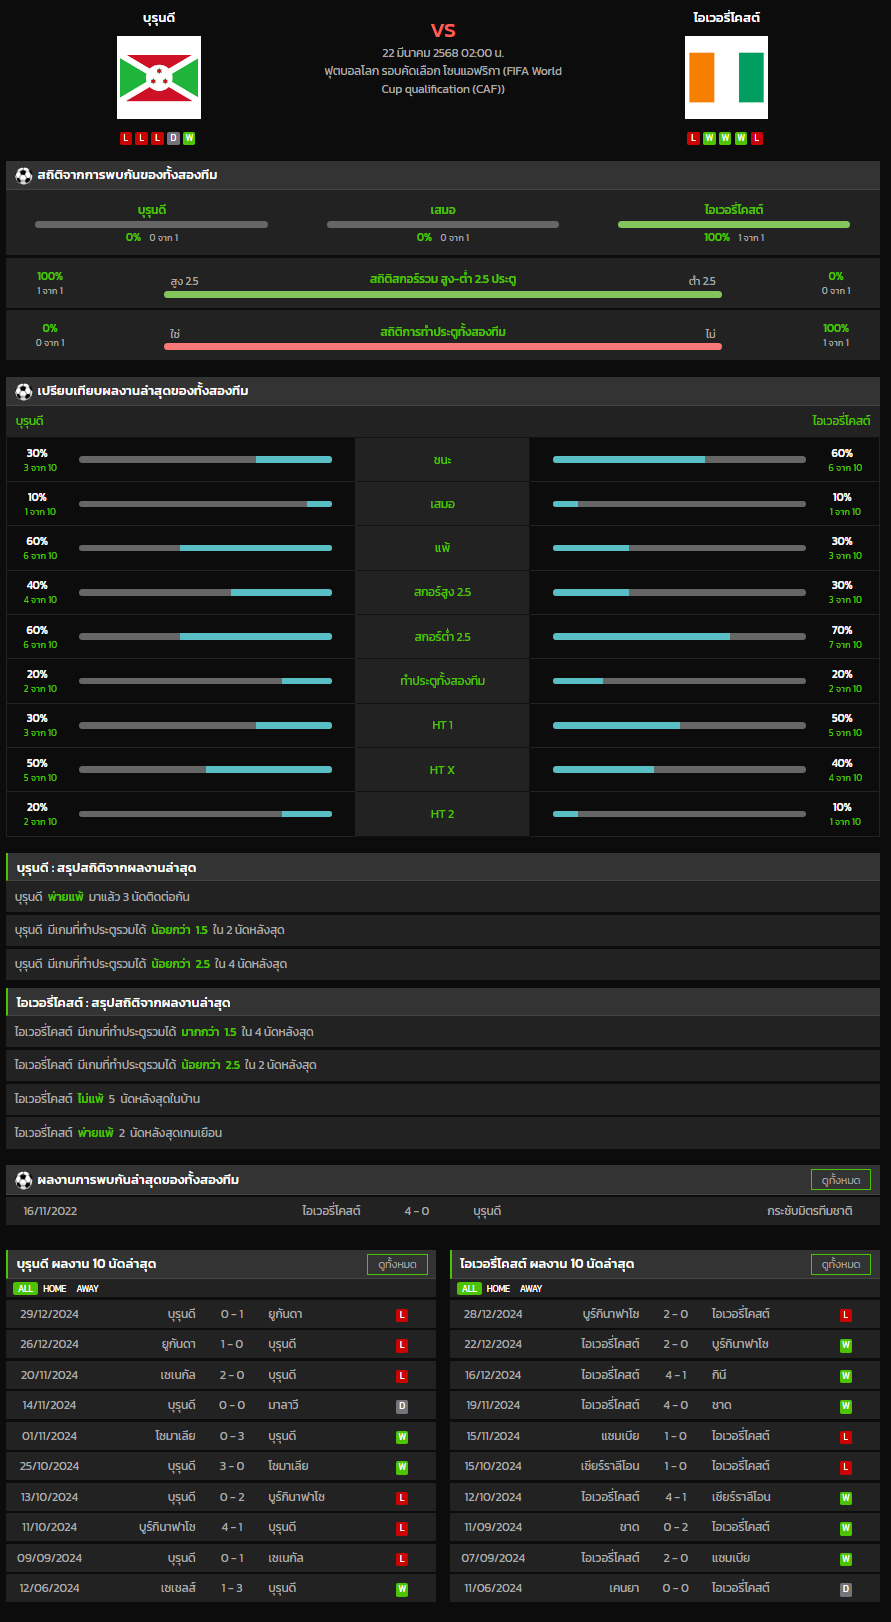This screenshot has width=891, height=1622.
Task: Click the L result badge for 09/09/2024 match
Action: (402, 1559)
